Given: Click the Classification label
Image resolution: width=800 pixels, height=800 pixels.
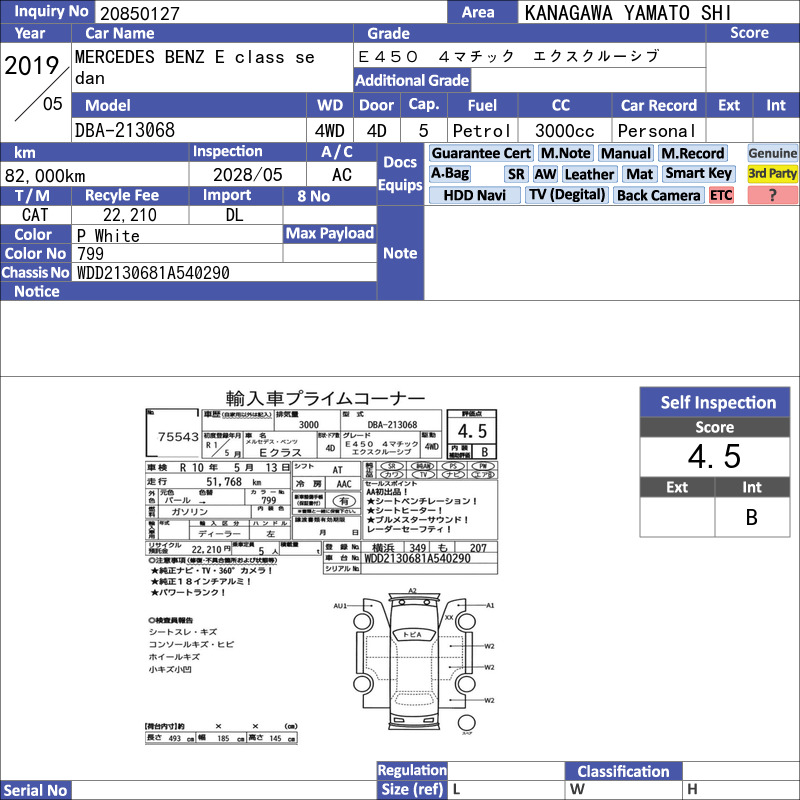Looking at the screenshot, I should (623, 771).
